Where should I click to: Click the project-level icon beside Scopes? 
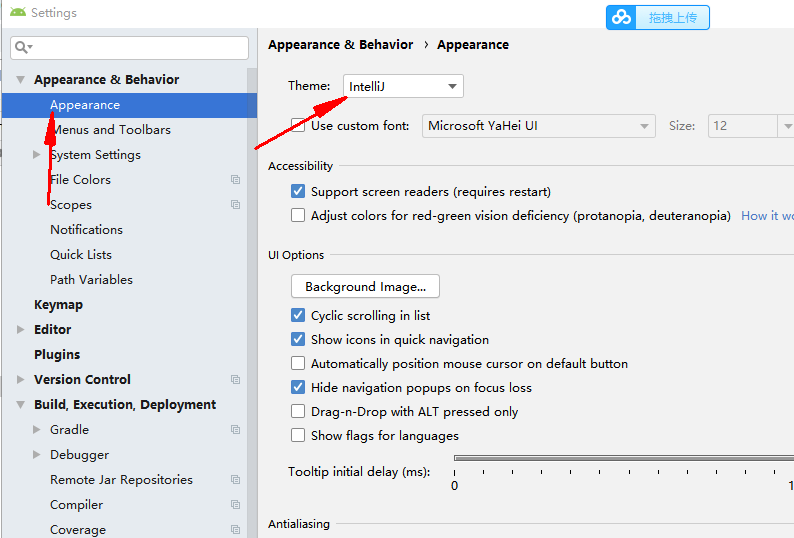click(235, 204)
